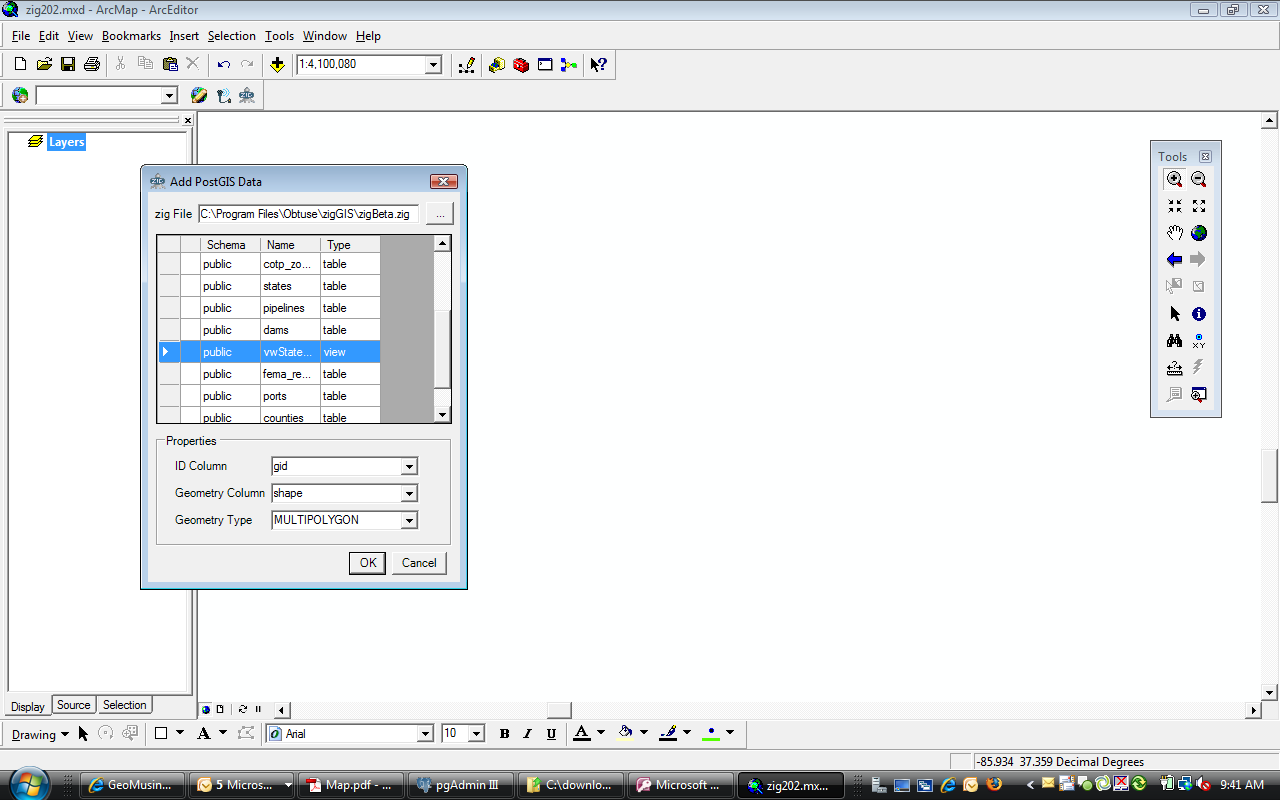Click Fixed Zoom In tool
This screenshot has width=1280, height=800.
tap(1175, 206)
